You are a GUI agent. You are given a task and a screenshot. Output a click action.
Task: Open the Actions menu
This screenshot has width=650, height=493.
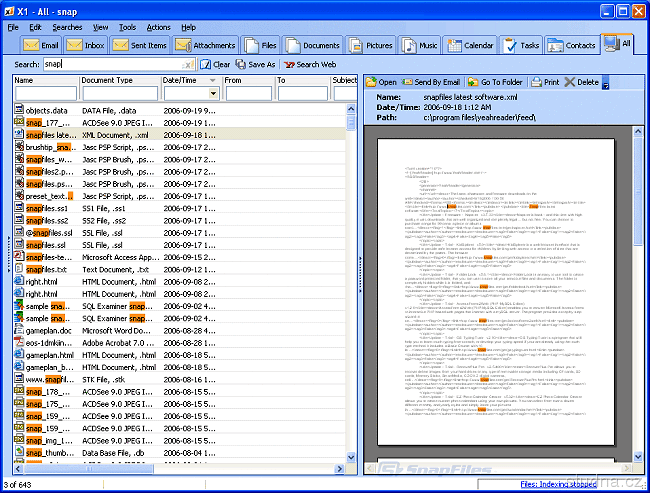point(158,27)
